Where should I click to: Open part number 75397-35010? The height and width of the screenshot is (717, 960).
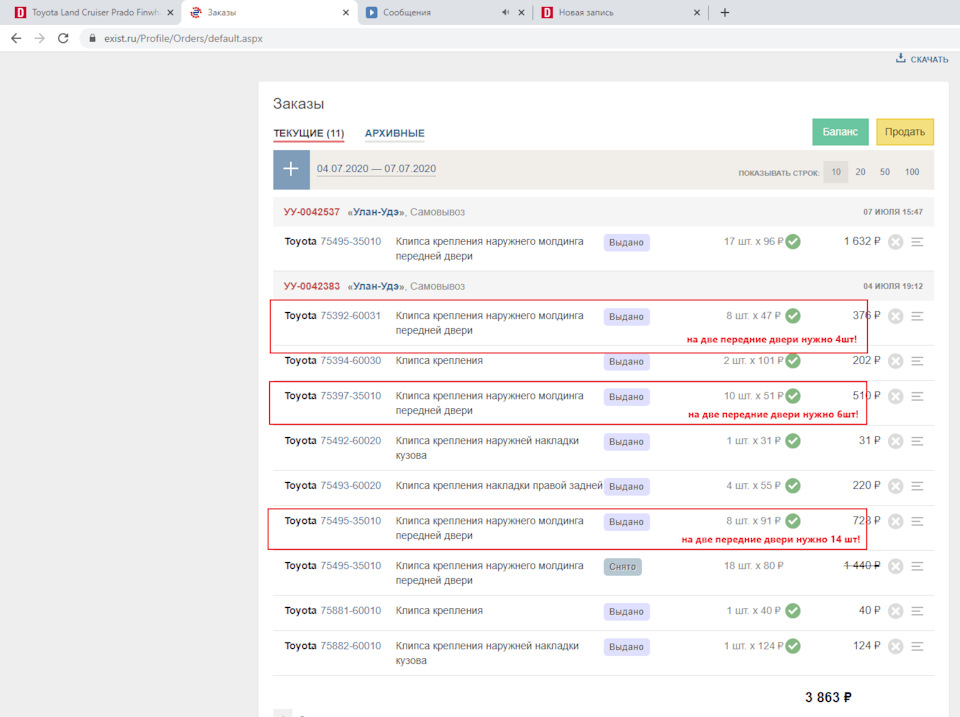(x=350, y=396)
